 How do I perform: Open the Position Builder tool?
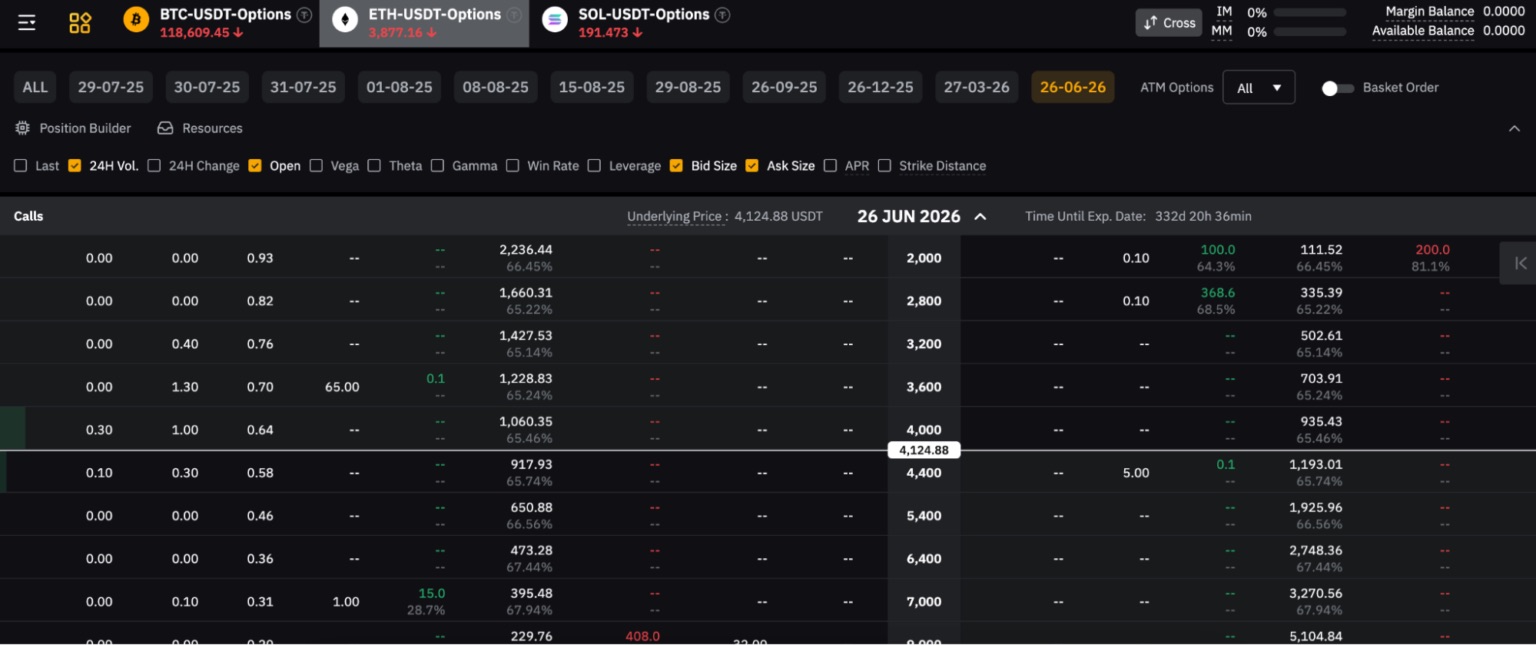click(x=72, y=128)
